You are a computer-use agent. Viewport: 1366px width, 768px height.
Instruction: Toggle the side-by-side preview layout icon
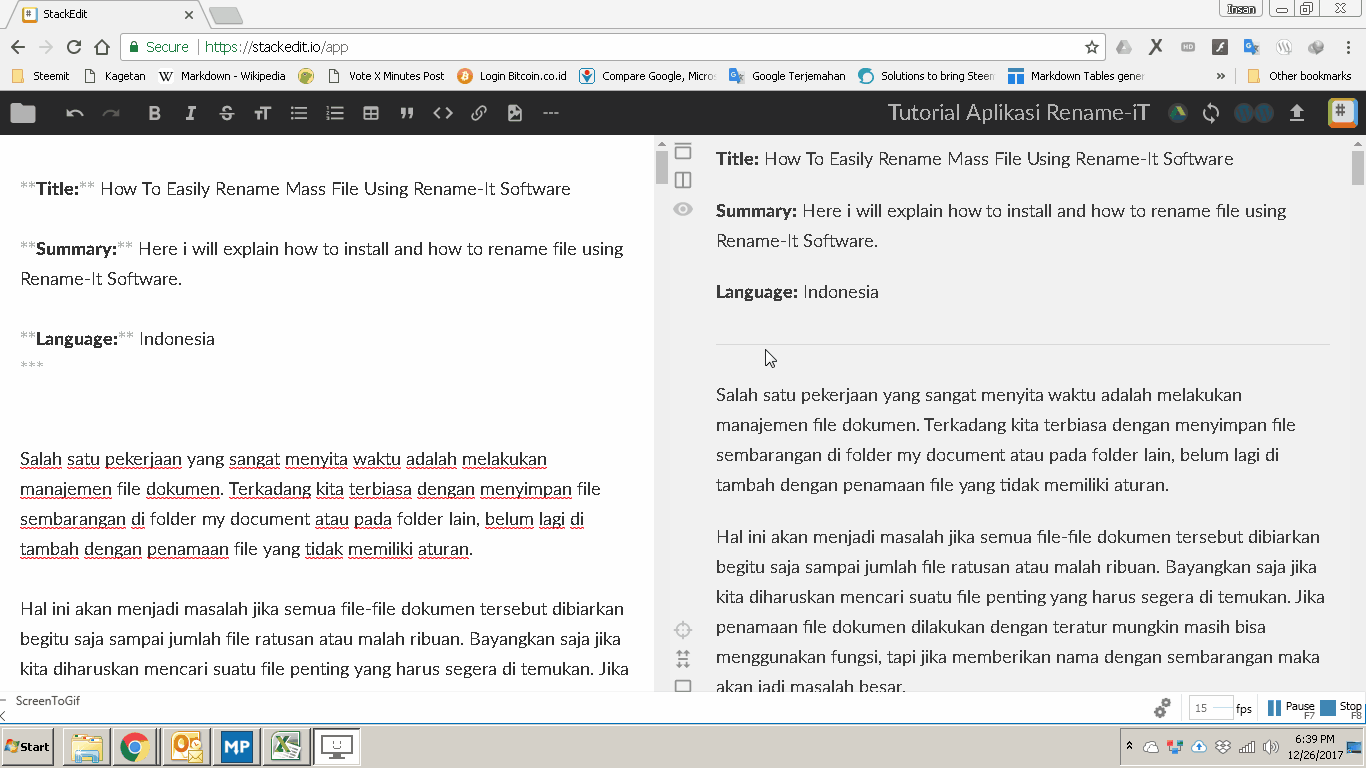683,180
